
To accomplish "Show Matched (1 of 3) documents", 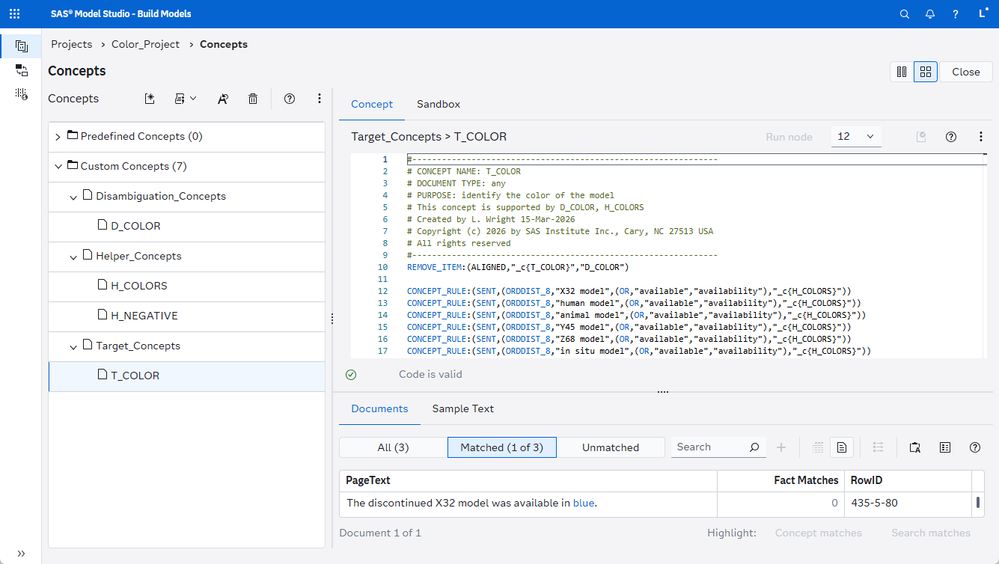I will [x=502, y=447].
